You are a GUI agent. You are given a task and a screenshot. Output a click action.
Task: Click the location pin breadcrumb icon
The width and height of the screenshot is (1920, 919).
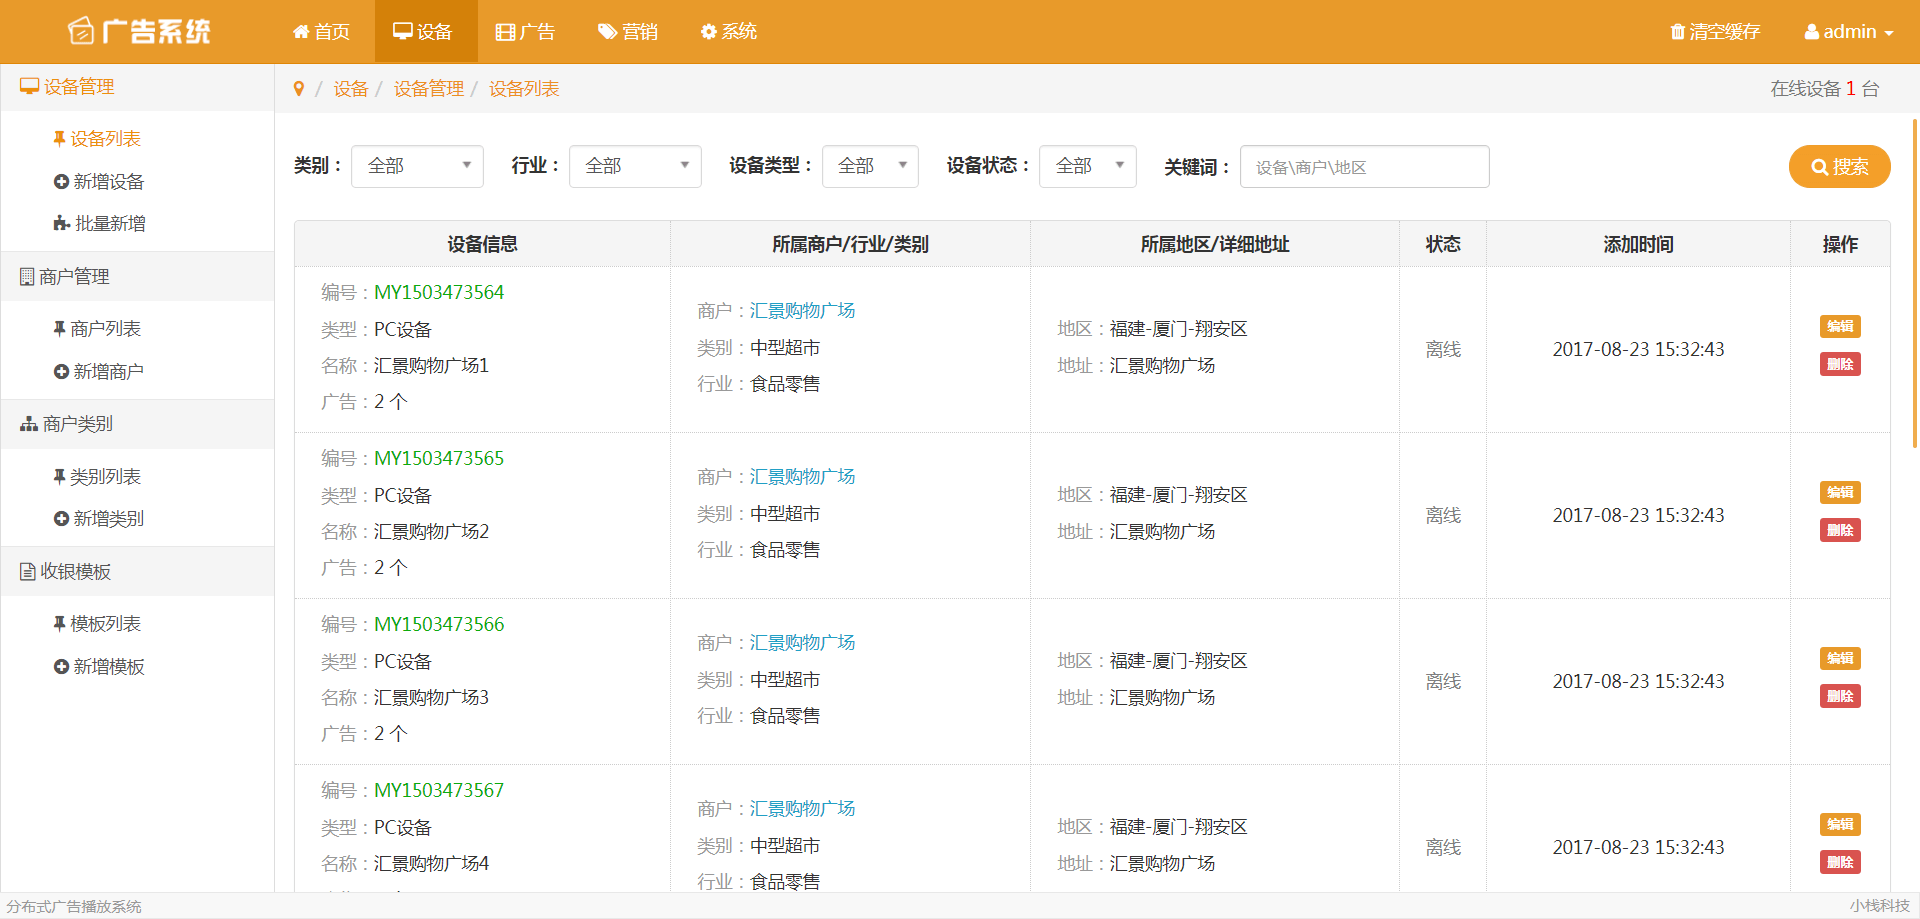point(298,89)
